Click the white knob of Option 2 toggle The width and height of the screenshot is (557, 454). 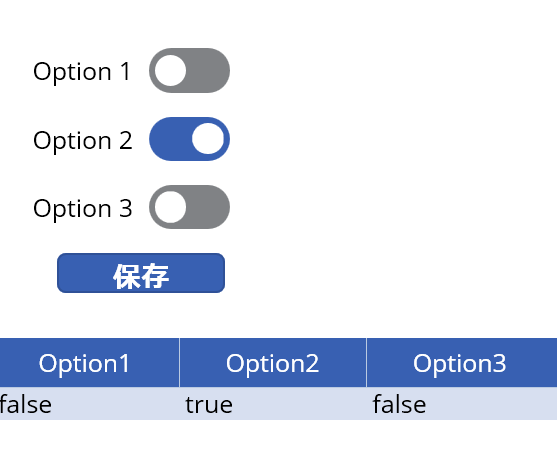(208, 139)
